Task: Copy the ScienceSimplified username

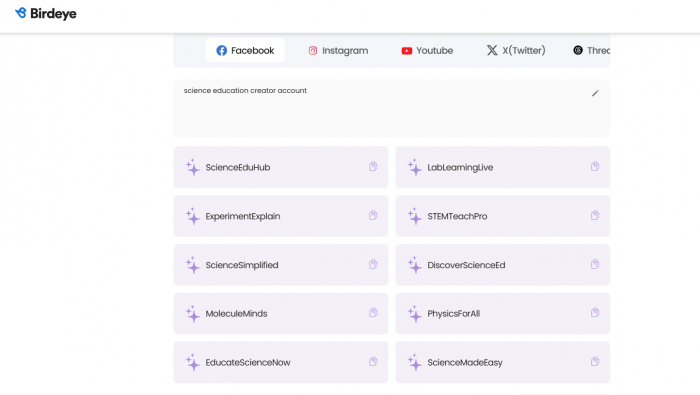Action: [373, 264]
